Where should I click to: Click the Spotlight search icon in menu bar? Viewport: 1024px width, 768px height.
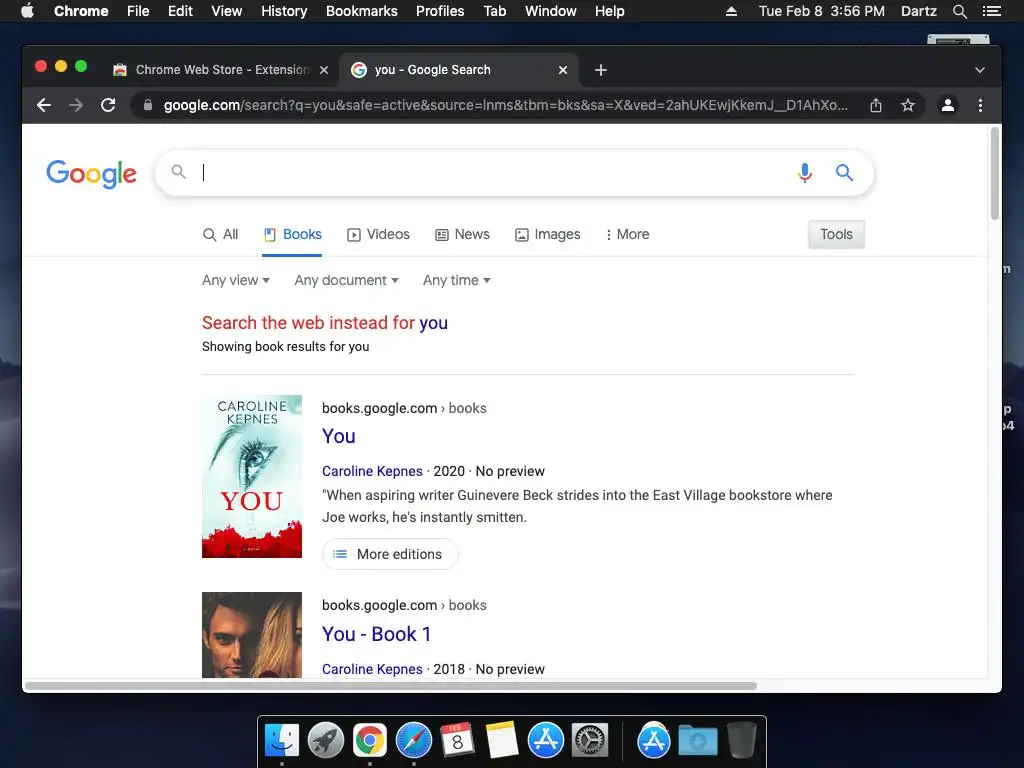(x=959, y=11)
